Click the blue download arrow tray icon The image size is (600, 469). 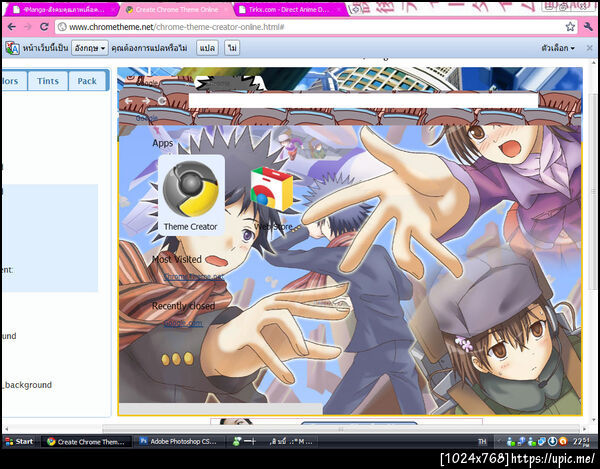point(552,441)
